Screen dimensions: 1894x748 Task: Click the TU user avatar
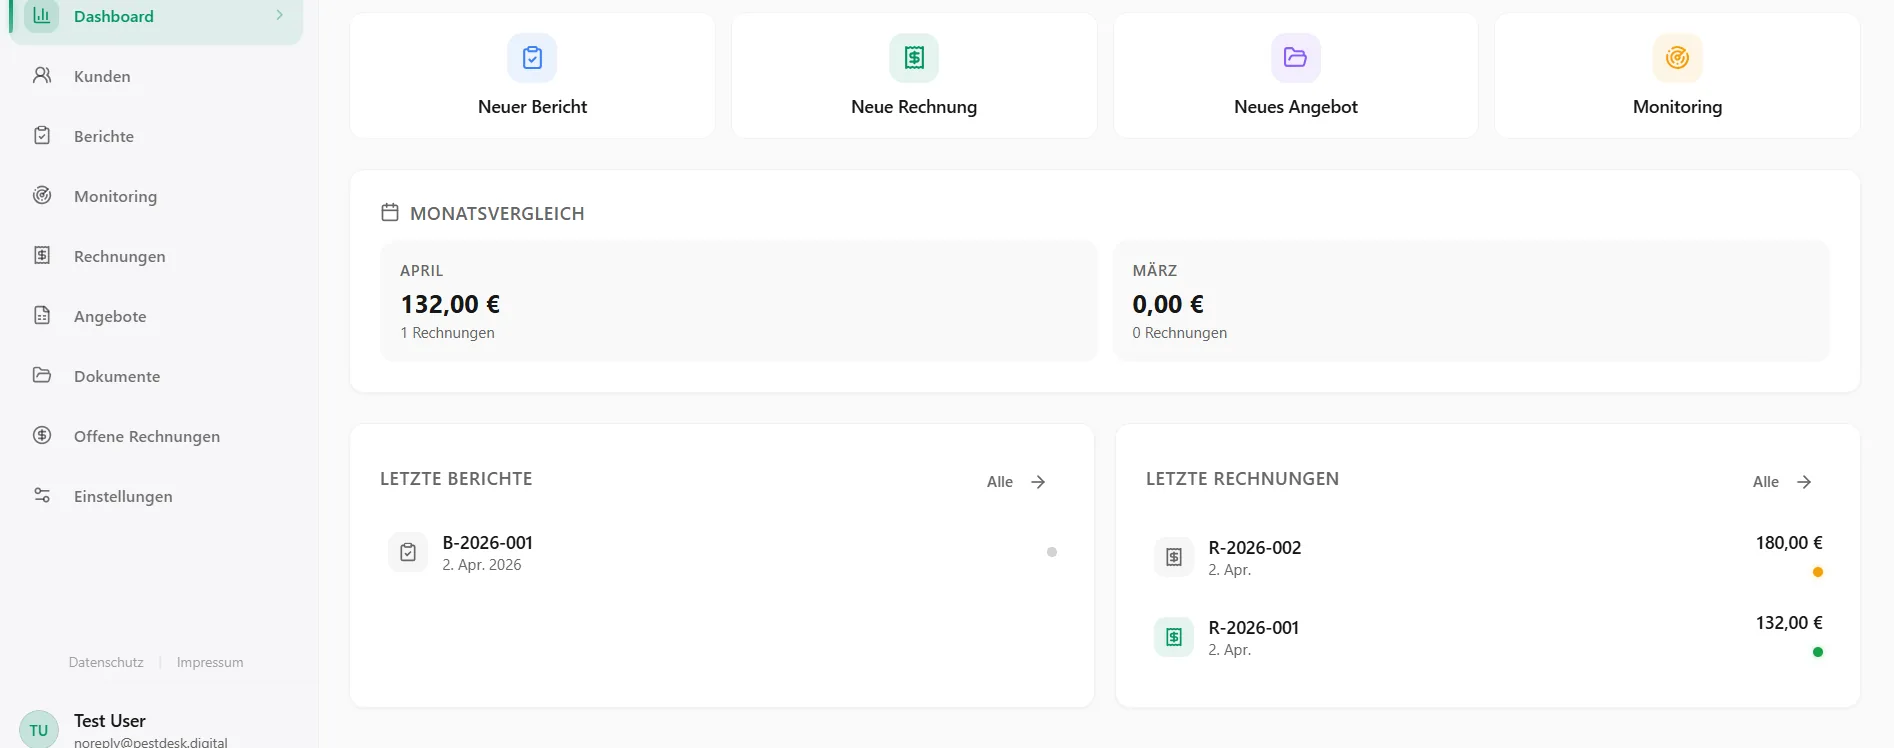point(39,730)
